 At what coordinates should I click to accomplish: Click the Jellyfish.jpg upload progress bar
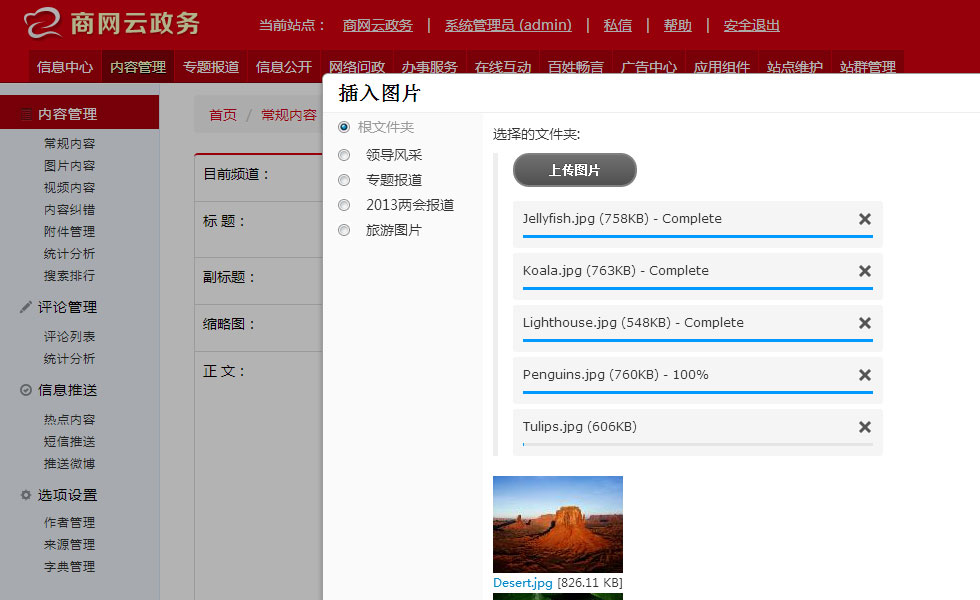click(698, 236)
